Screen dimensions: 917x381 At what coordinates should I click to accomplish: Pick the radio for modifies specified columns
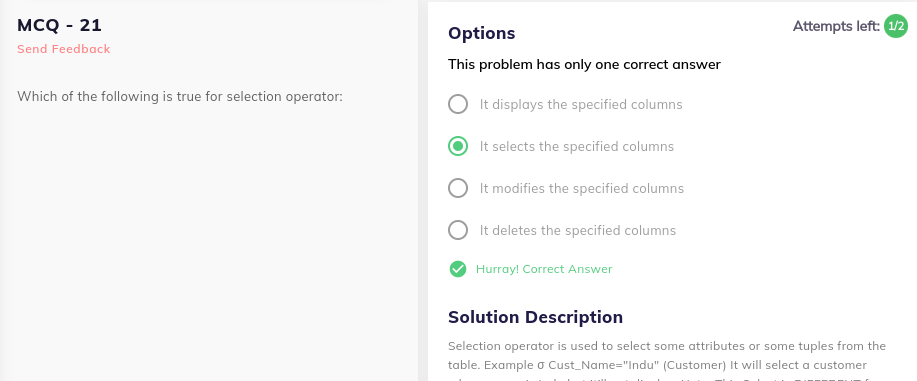coord(458,188)
